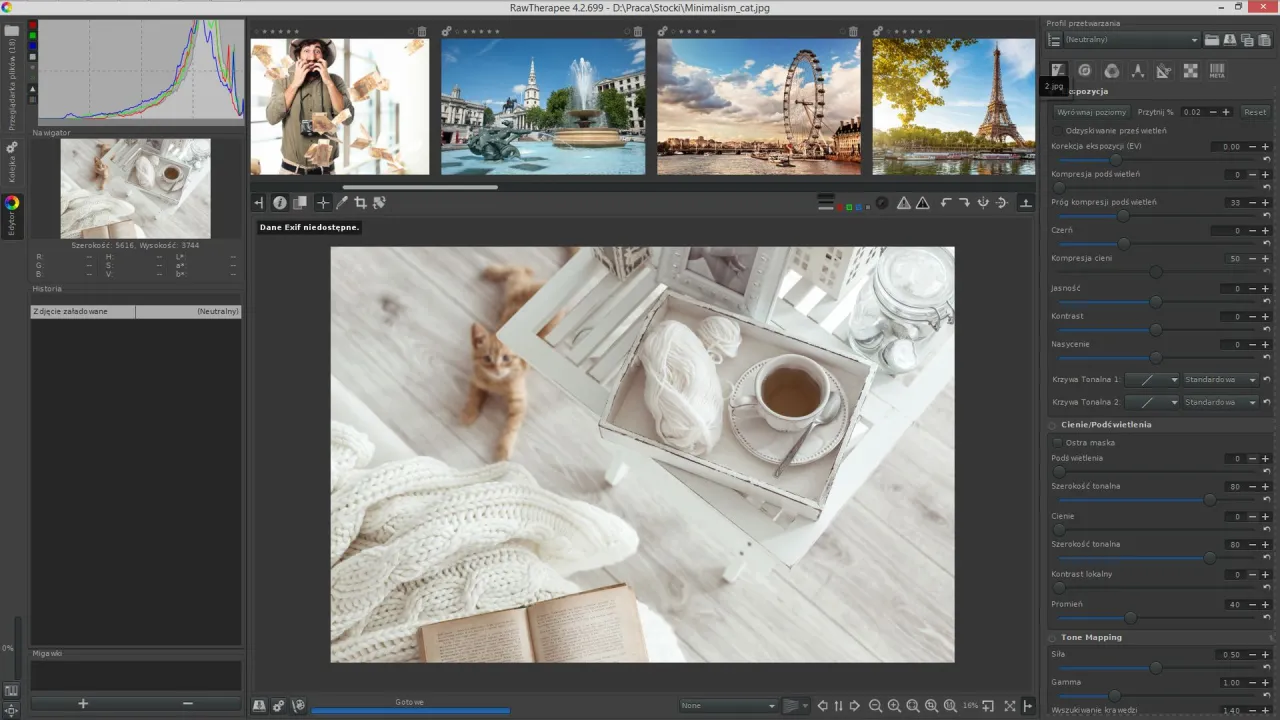Select the Crop tool
1280x720 pixels.
360,202
